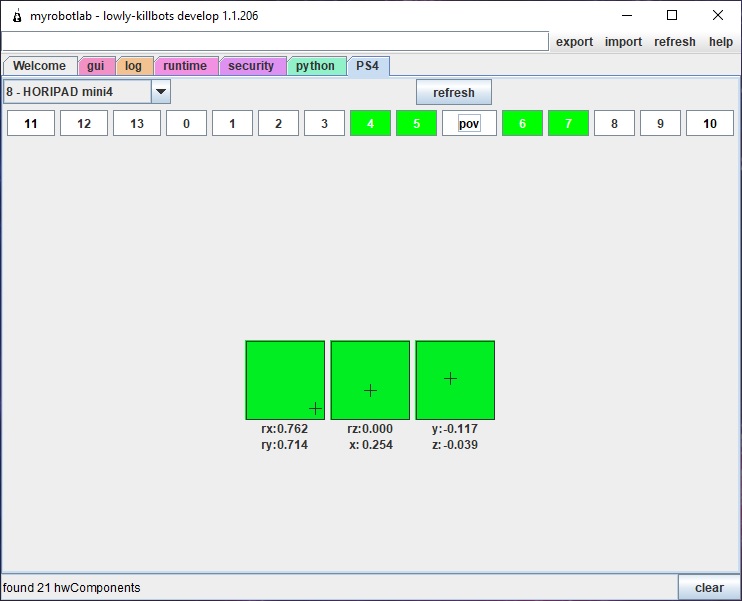Click top-right refresh menu item
This screenshot has width=742, height=601.
coord(675,42)
